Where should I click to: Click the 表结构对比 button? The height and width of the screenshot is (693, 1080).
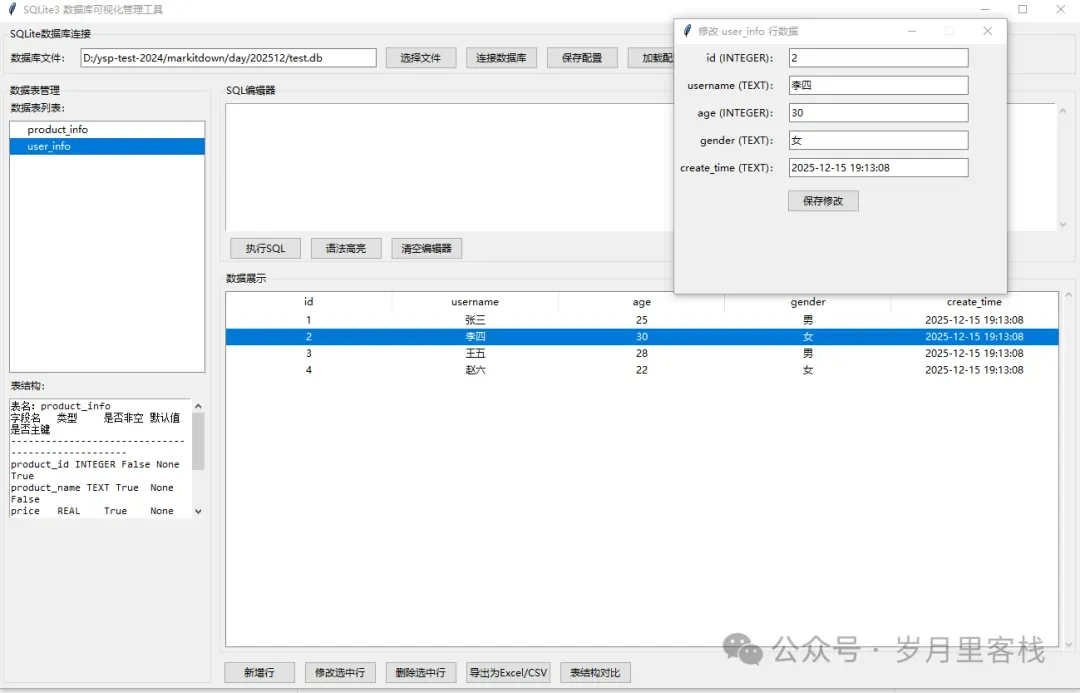coord(596,672)
